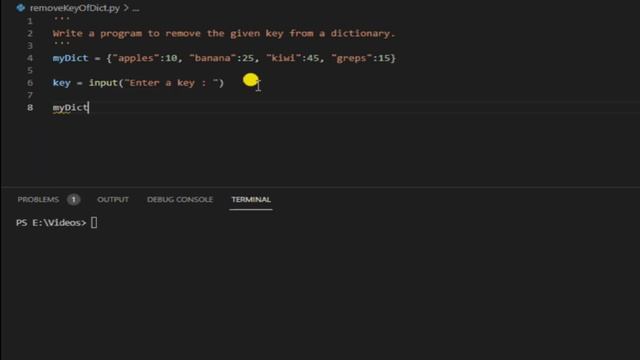Click the key variable on line 6
The image size is (640, 360).
[62, 83]
